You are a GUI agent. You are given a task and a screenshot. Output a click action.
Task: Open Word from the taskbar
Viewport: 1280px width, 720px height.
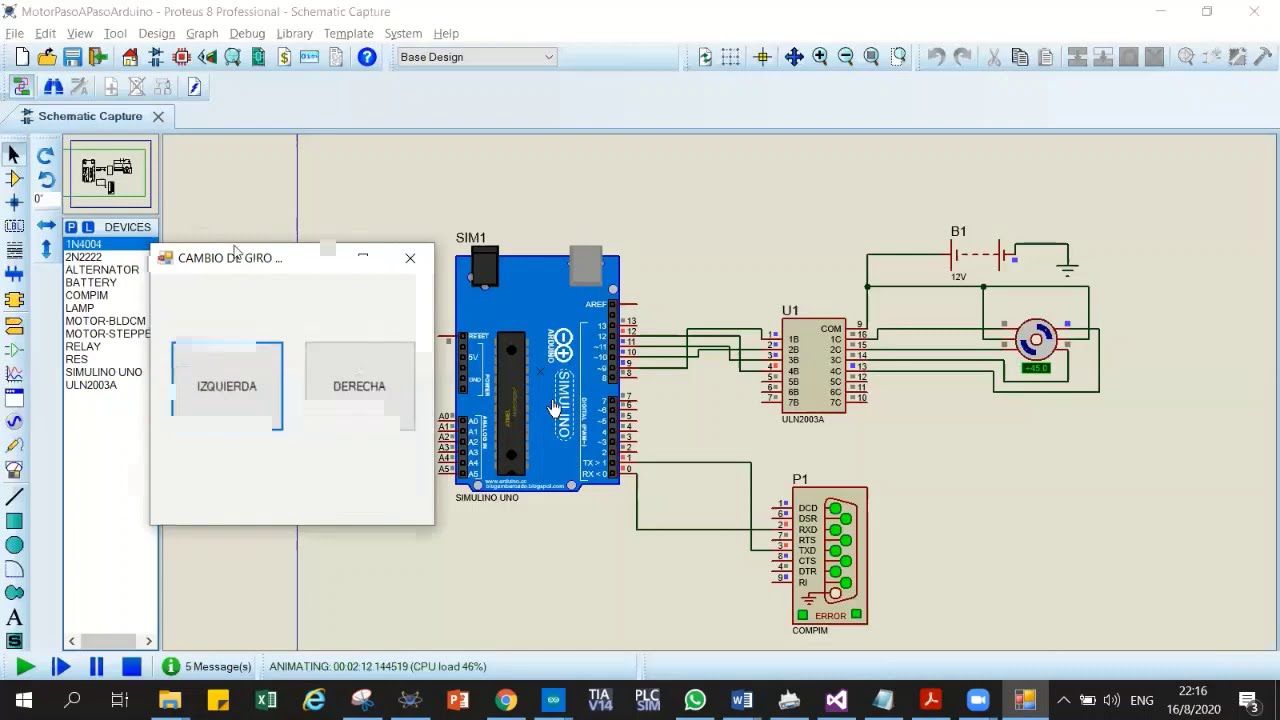742,700
